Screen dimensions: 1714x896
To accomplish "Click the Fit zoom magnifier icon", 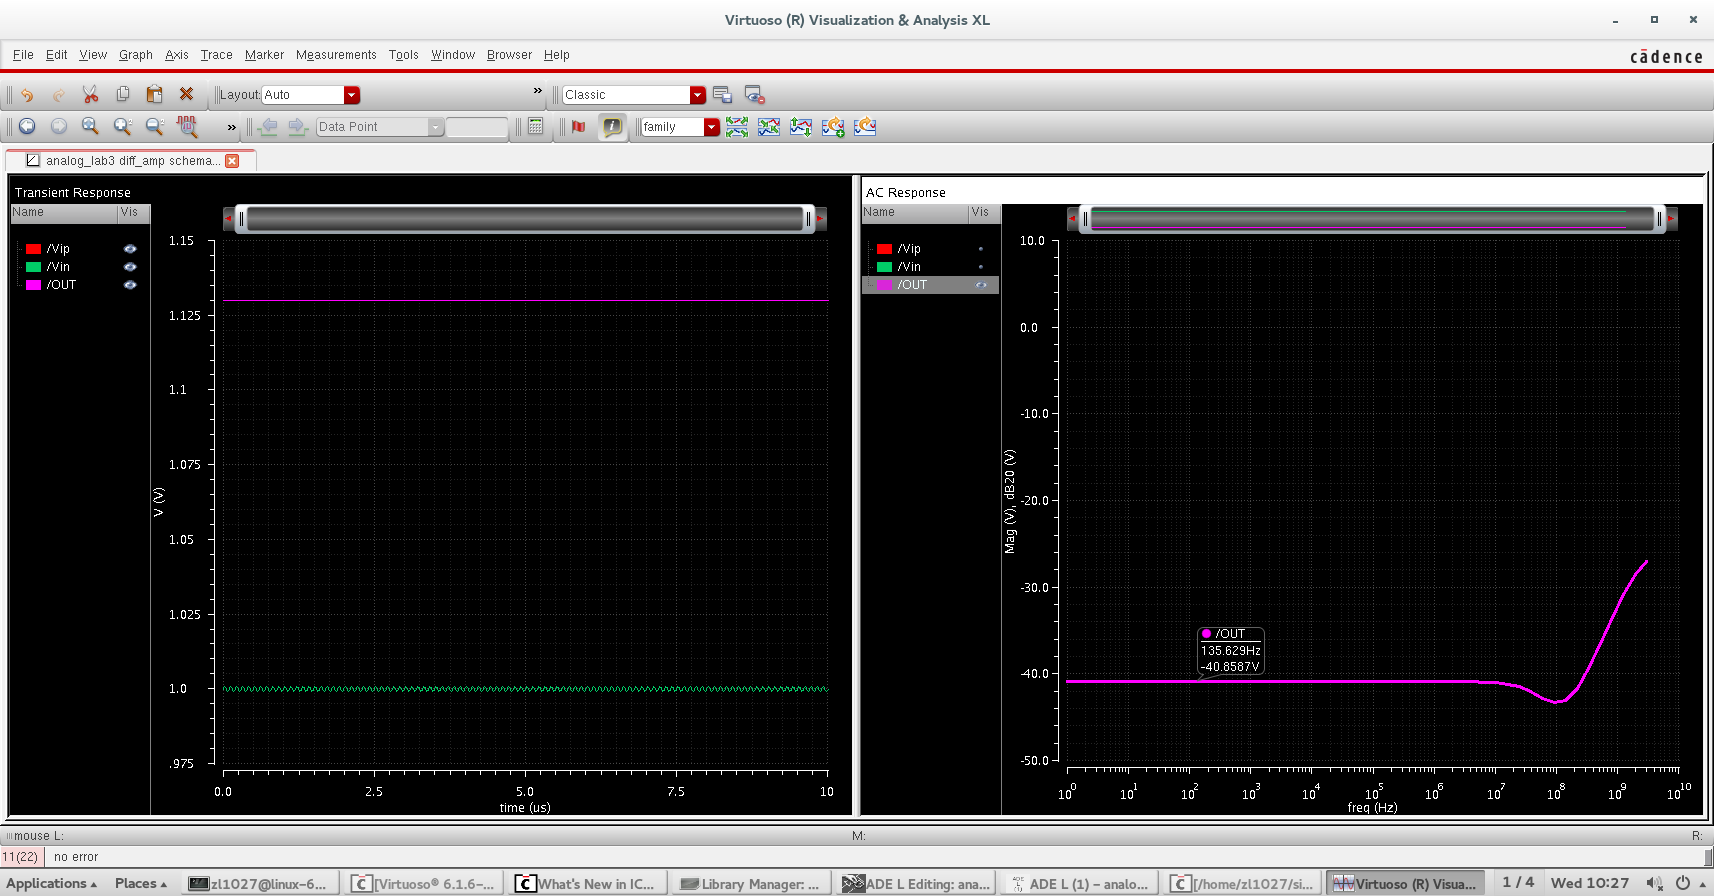I will click(91, 127).
